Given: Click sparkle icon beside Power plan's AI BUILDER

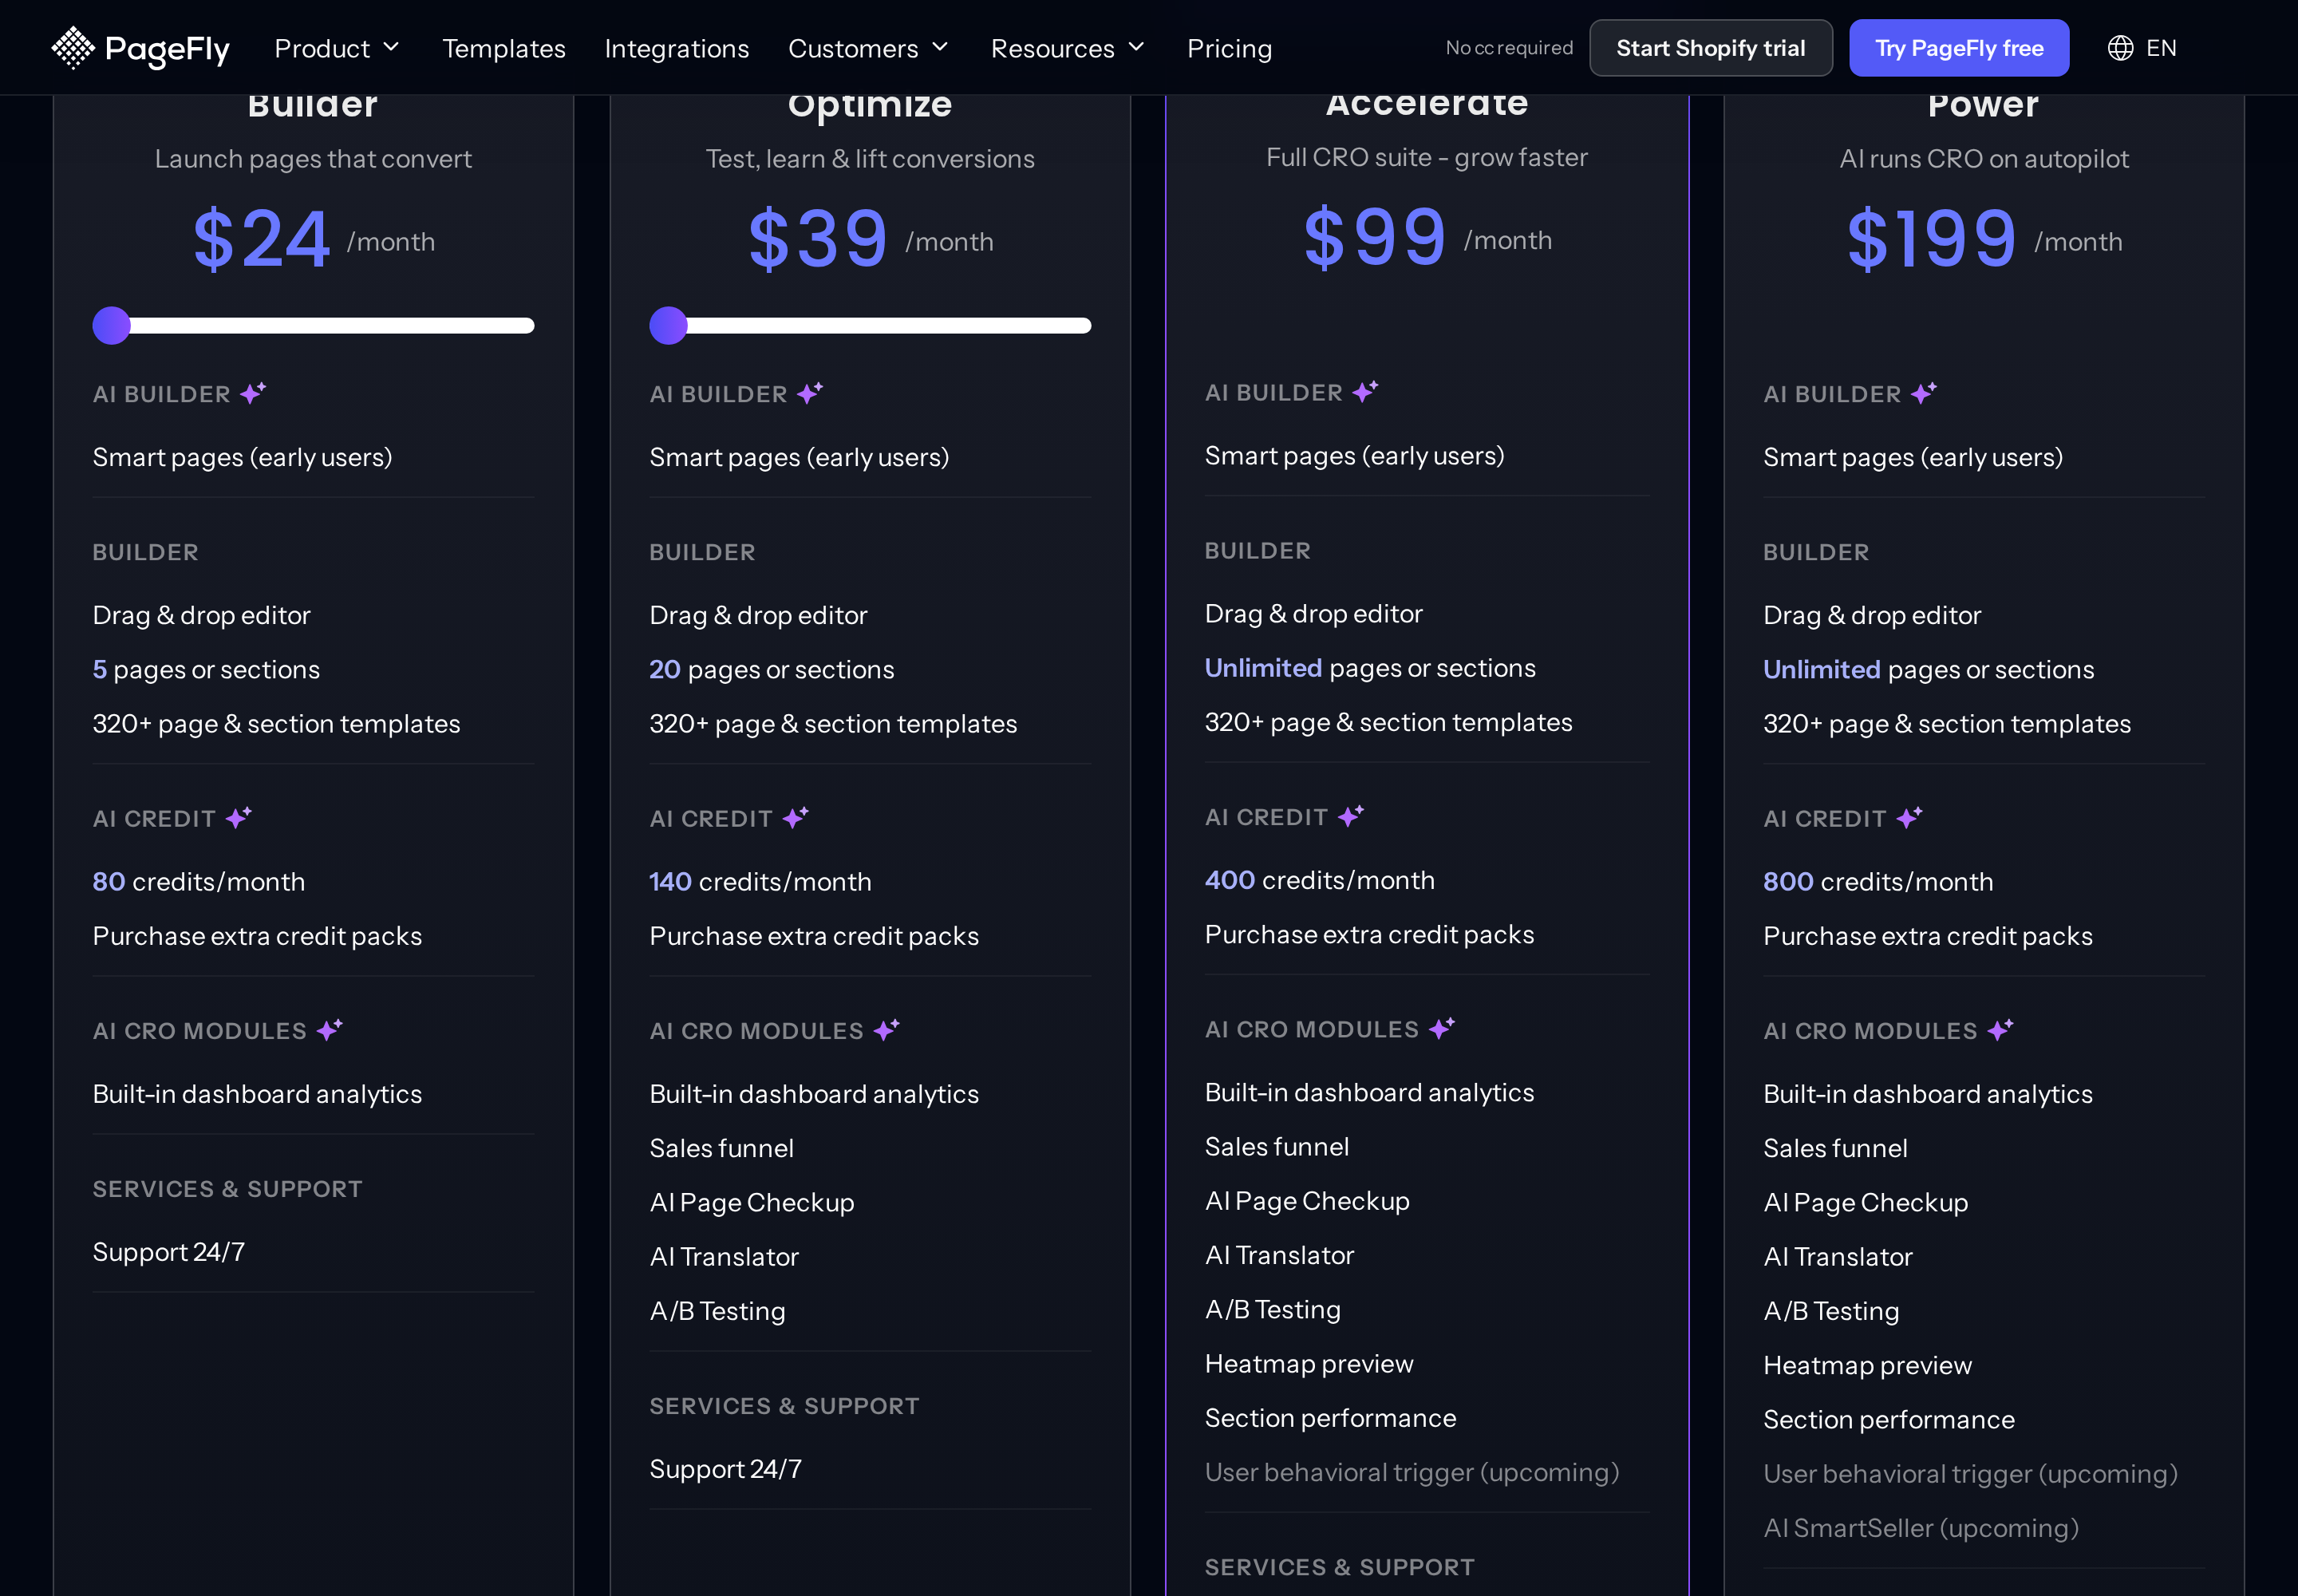Looking at the screenshot, I should 1923,392.
